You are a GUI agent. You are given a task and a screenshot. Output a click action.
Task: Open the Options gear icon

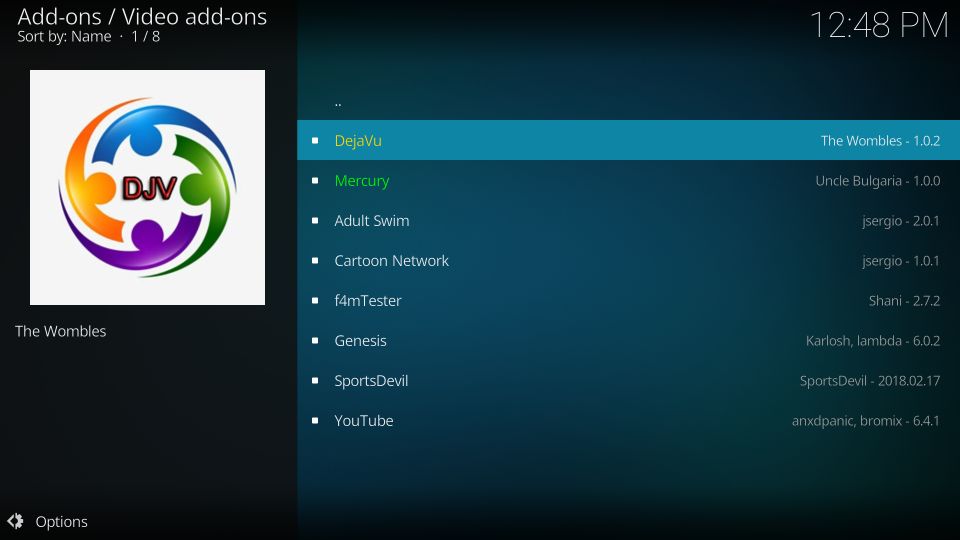tap(15, 521)
